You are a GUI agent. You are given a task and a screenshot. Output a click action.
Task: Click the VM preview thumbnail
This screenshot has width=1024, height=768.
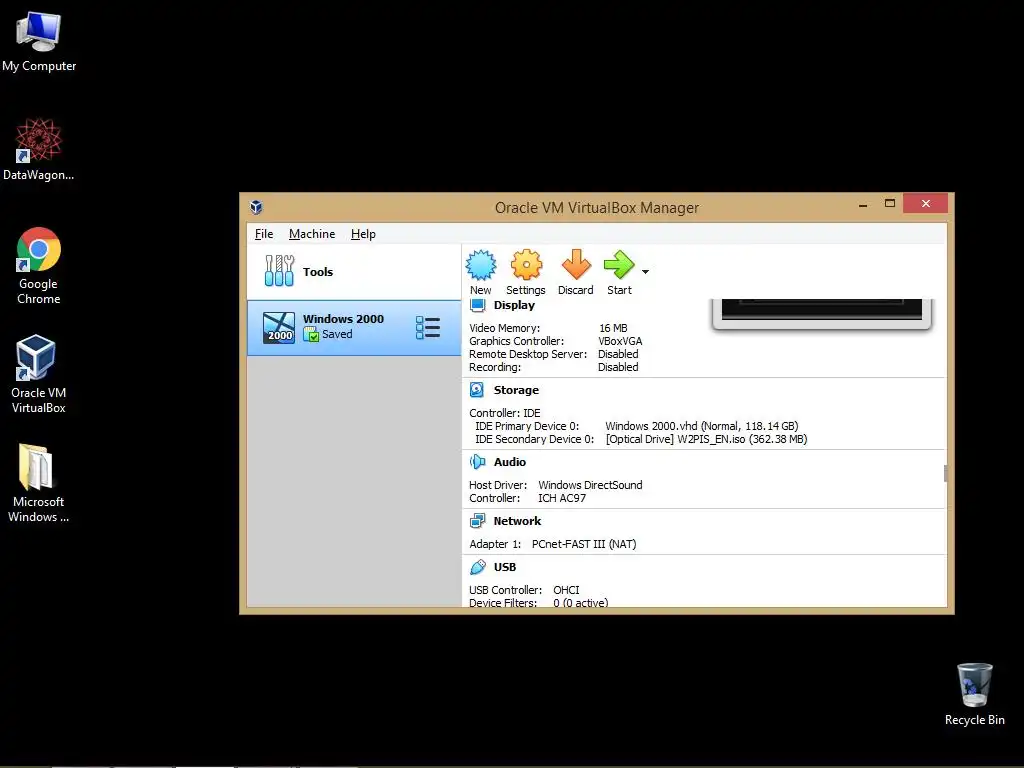[822, 313]
